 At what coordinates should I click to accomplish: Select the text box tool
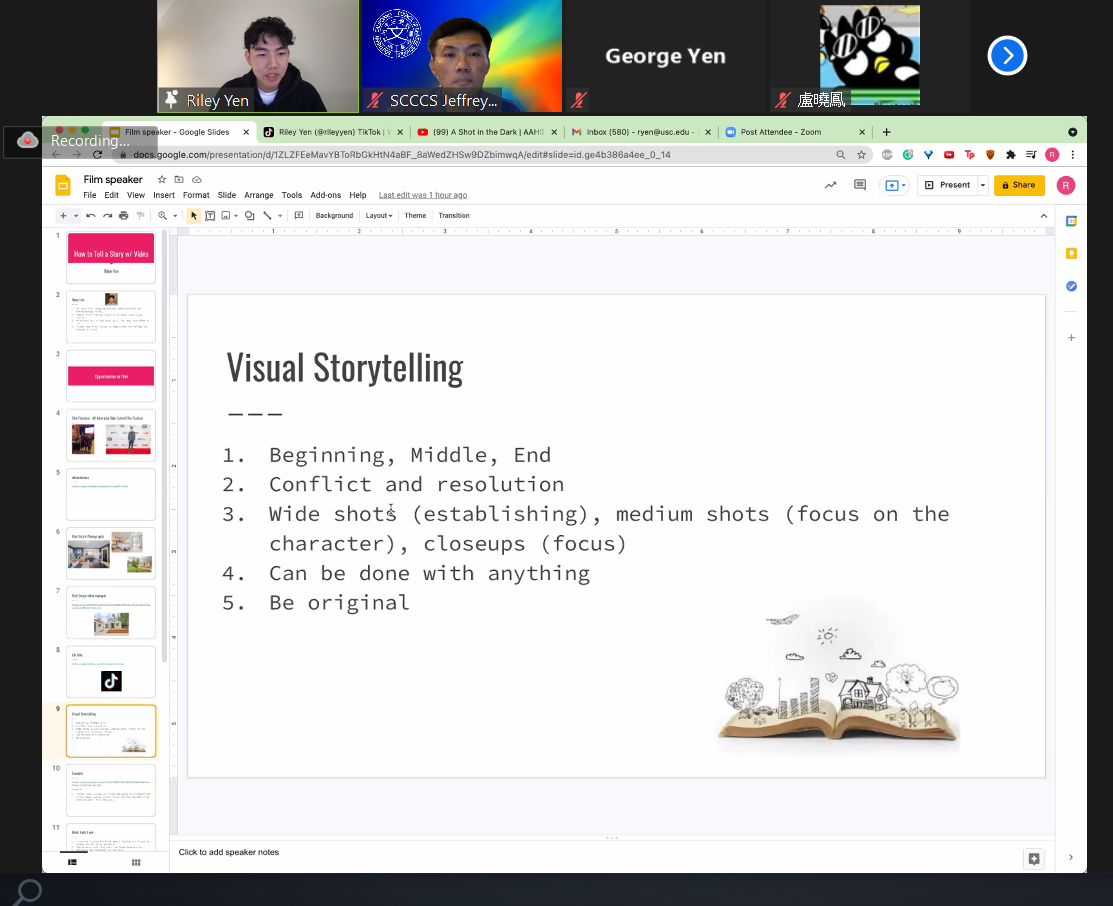coord(210,216)
